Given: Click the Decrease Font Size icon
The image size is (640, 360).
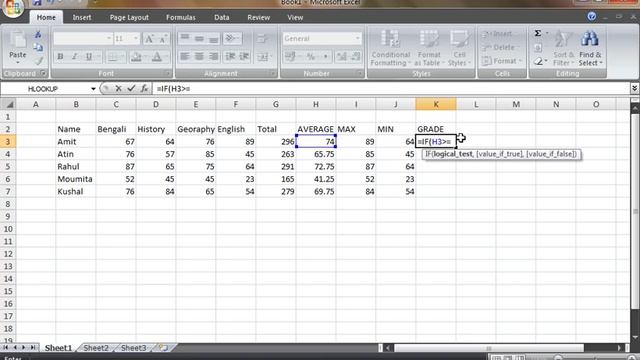Looking at the screenshot, I should click(163, 39).
